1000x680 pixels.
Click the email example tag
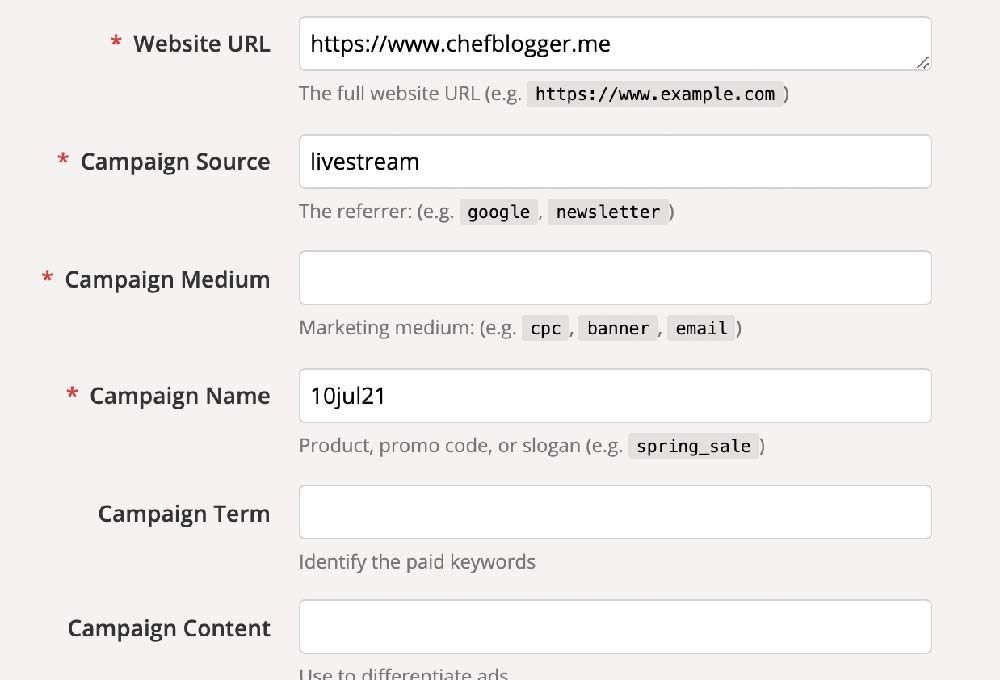(701, 328)
